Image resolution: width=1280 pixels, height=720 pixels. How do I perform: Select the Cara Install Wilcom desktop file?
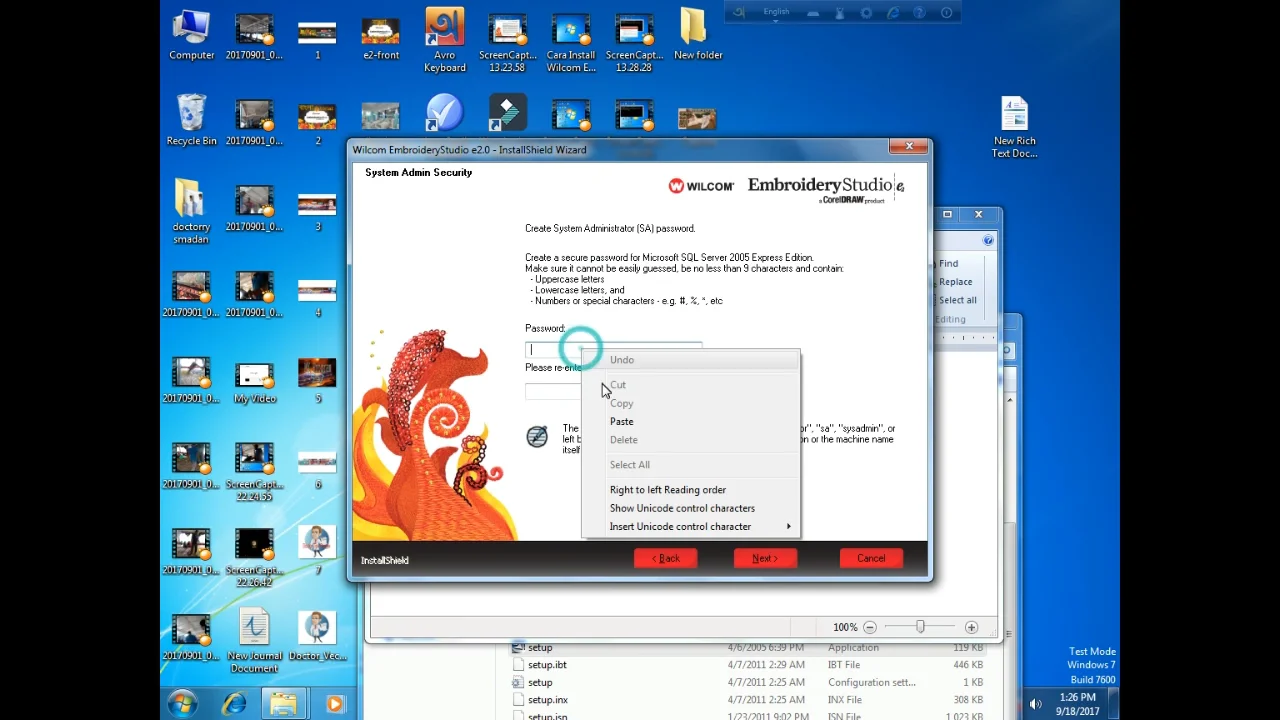[571, 43]
